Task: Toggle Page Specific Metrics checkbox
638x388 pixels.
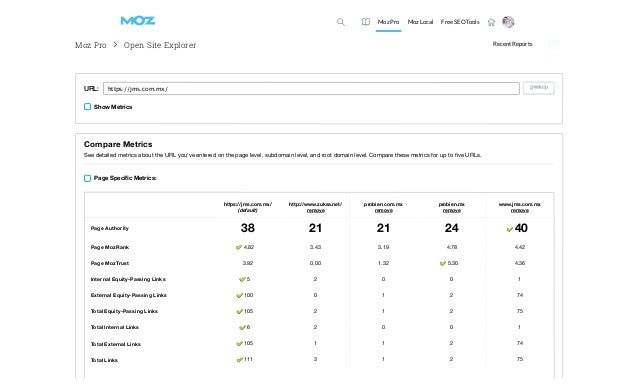Action: point(87,178)
